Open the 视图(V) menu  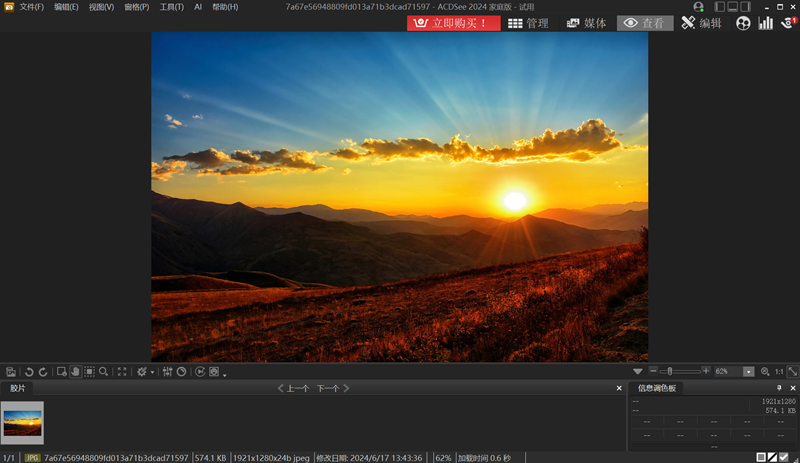[x=101, y=7]
